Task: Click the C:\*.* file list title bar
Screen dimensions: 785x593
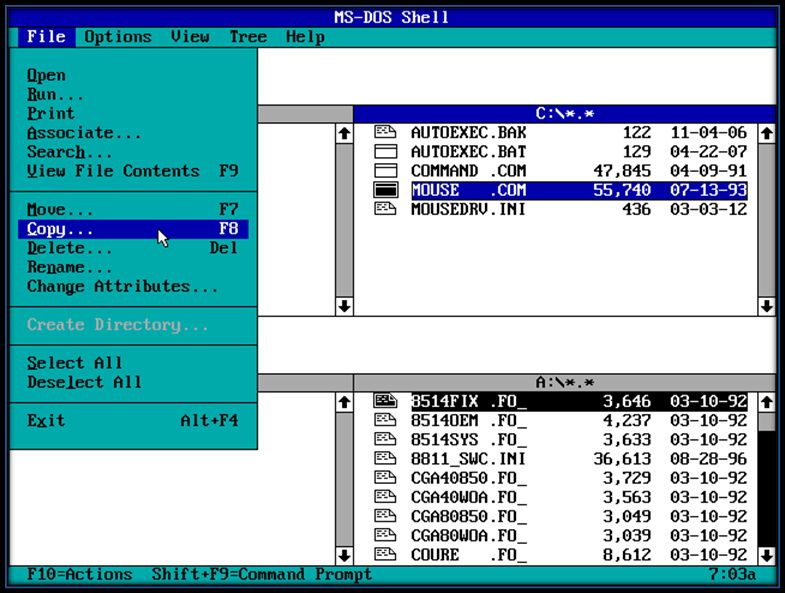Action: (564, 114)
